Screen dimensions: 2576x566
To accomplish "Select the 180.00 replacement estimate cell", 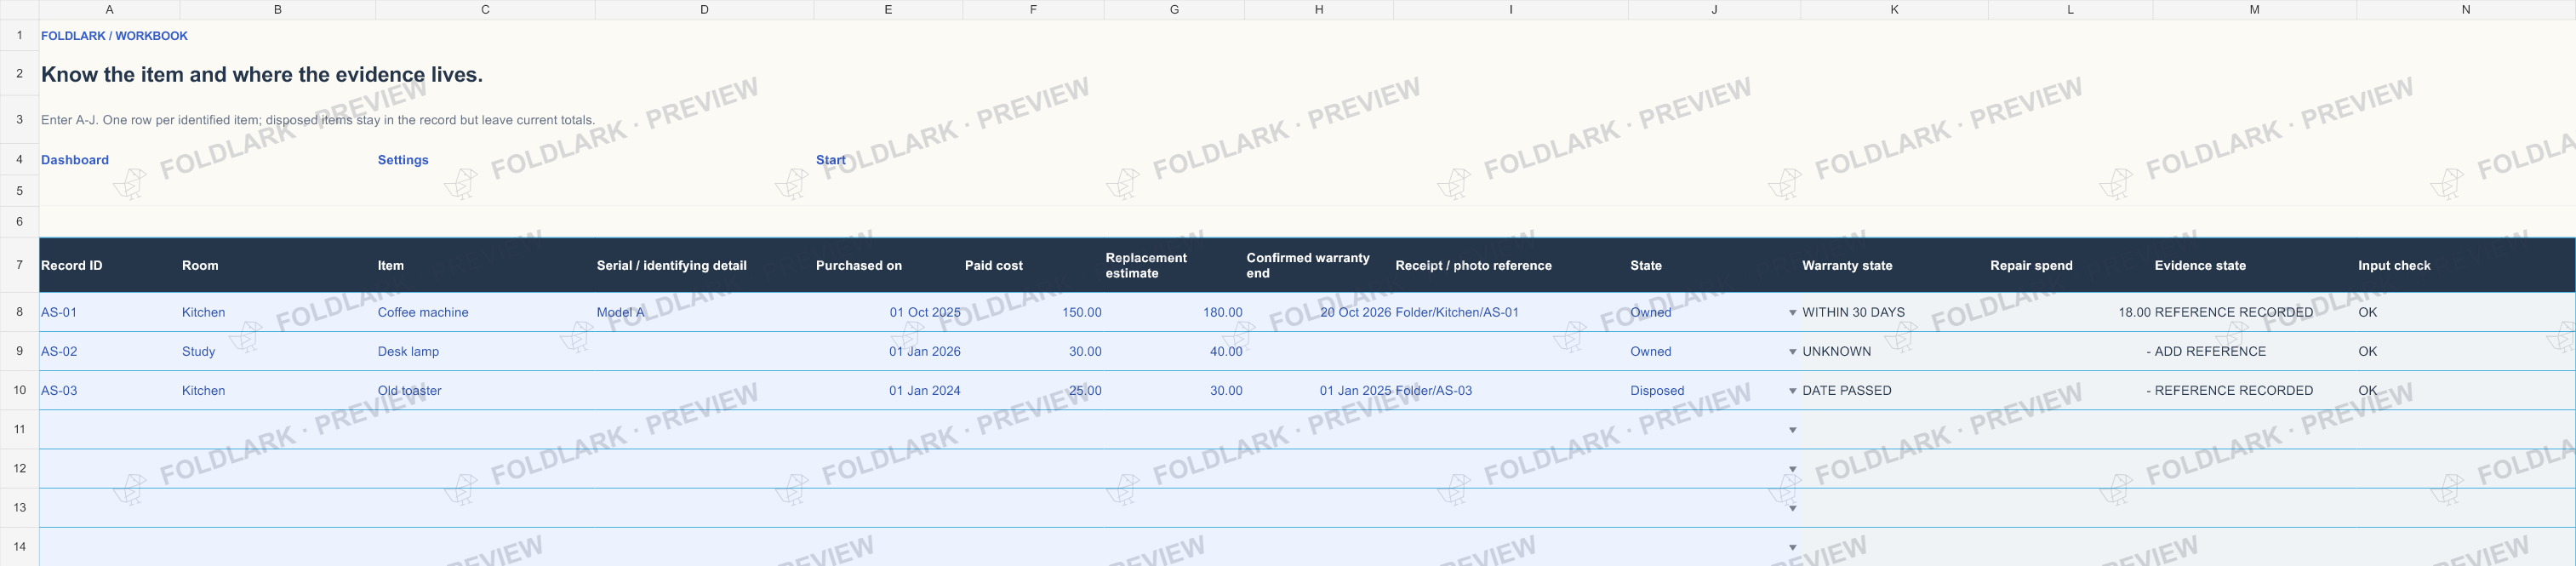I will 1174,312.
